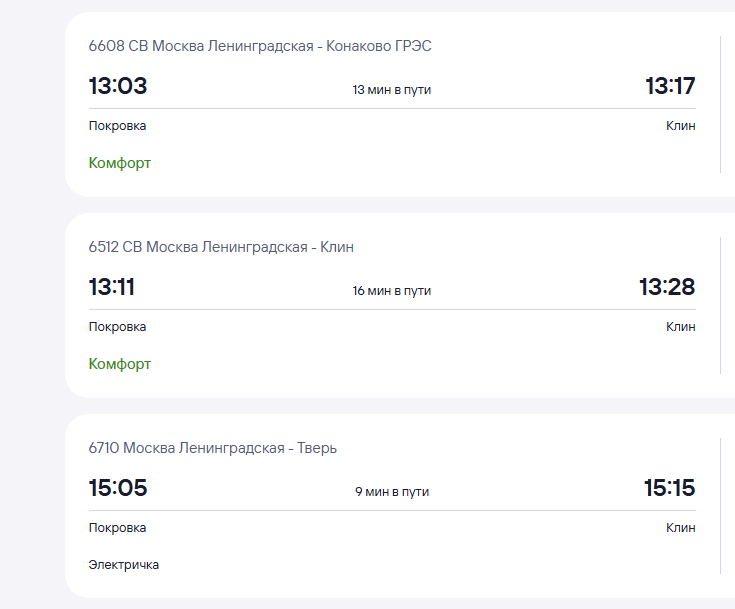Click the "13 мин в пути" duration
Screen dimensions: 735x609
(x=392, y=90)
